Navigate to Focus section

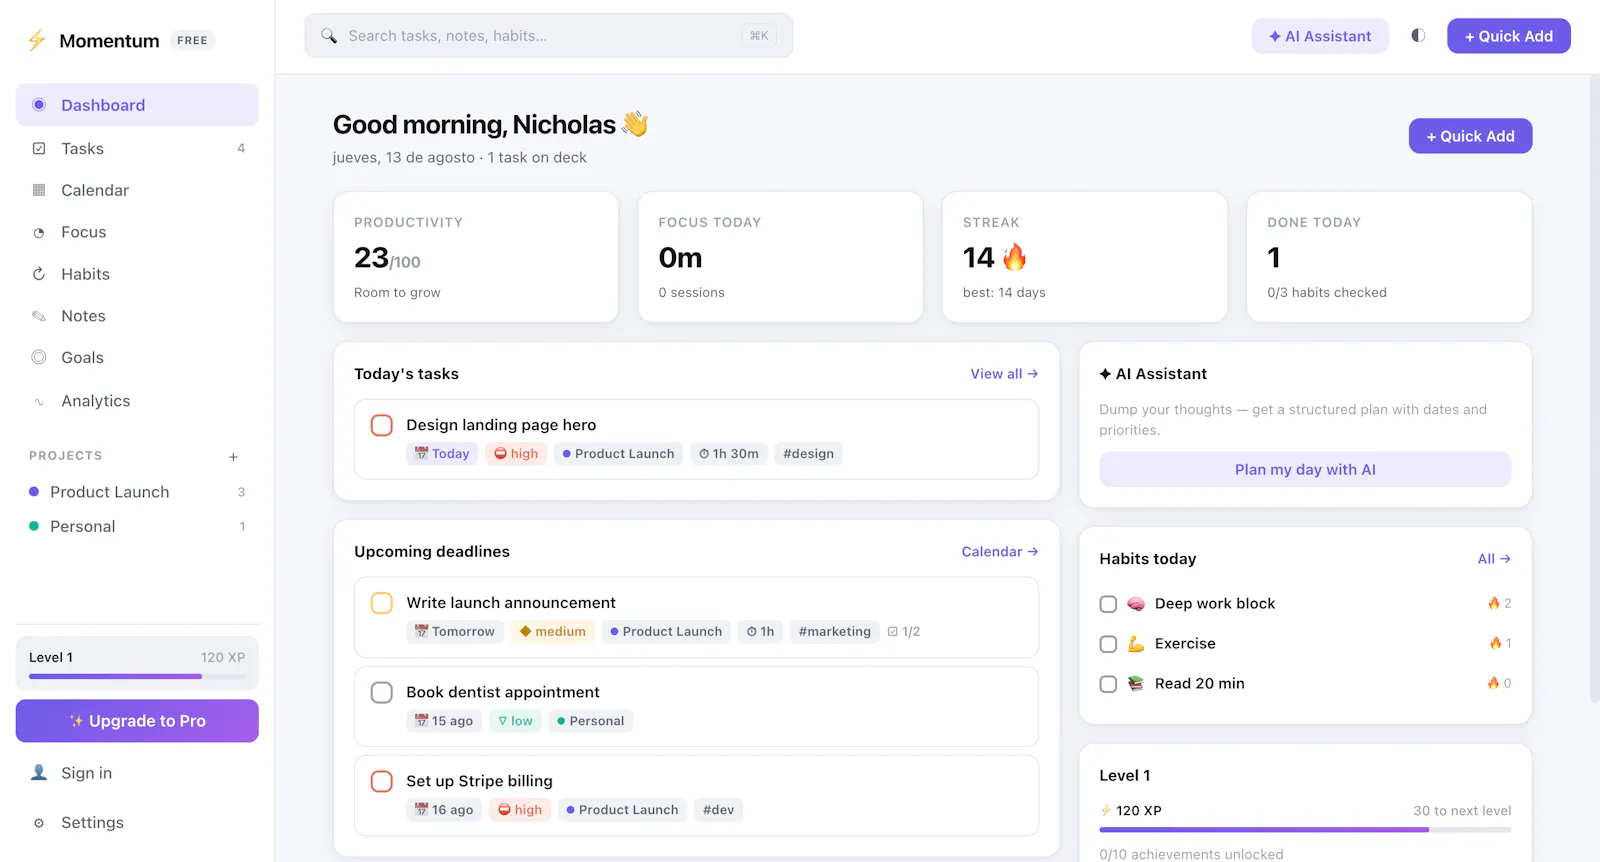point(137,232)
